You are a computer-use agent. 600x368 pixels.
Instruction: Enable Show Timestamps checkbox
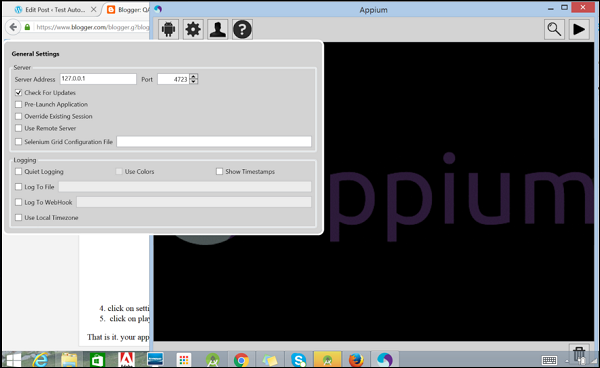219,171
